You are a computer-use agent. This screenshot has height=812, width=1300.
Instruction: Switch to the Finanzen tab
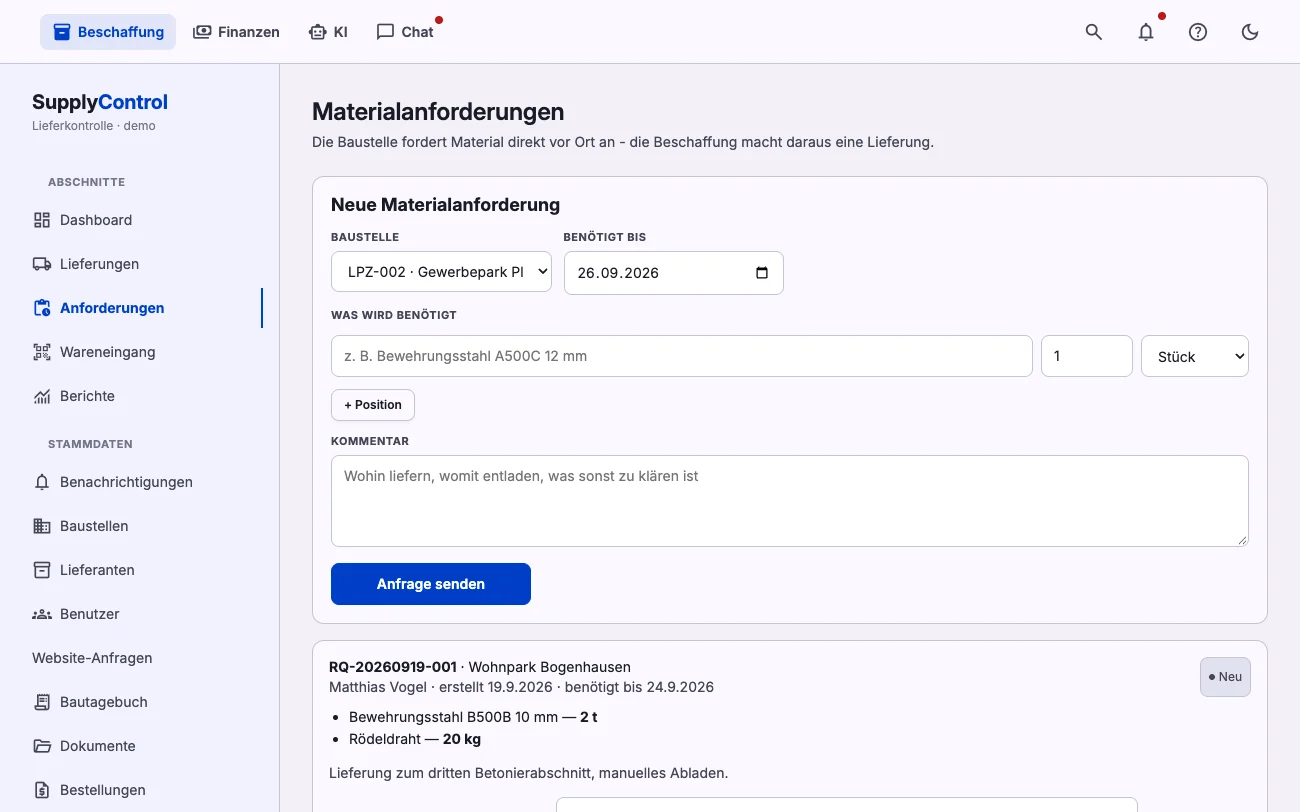236,32
